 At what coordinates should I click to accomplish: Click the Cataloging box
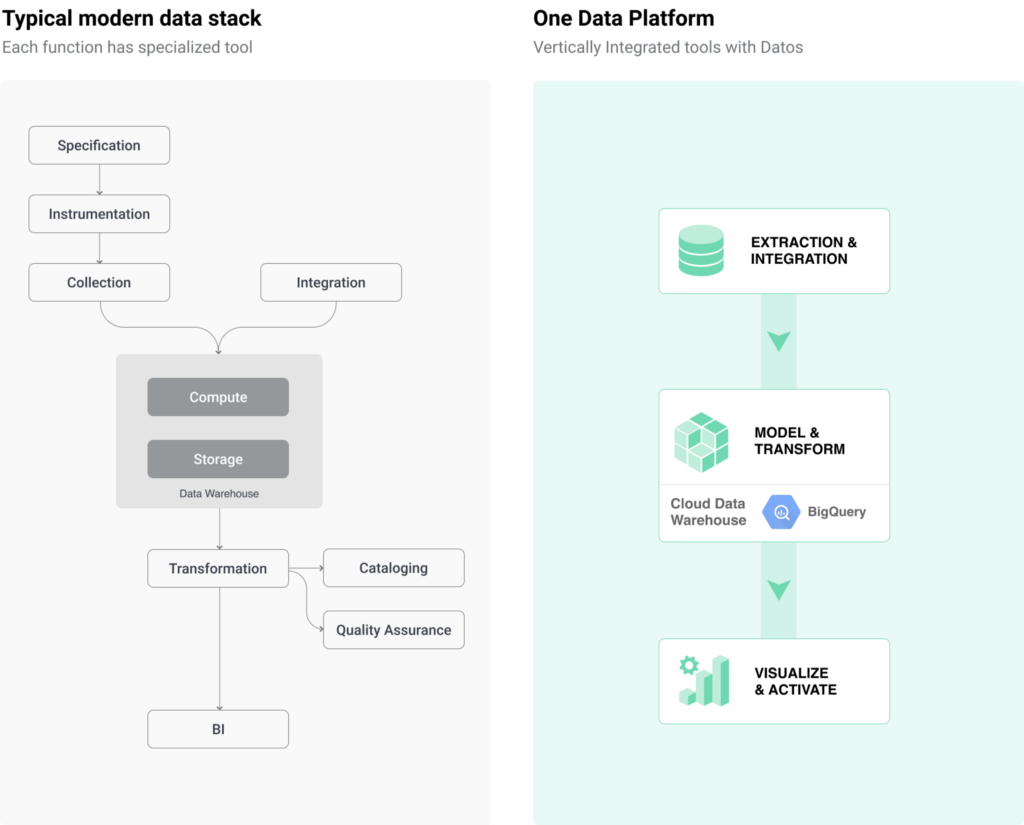click(x=394, y=568)
